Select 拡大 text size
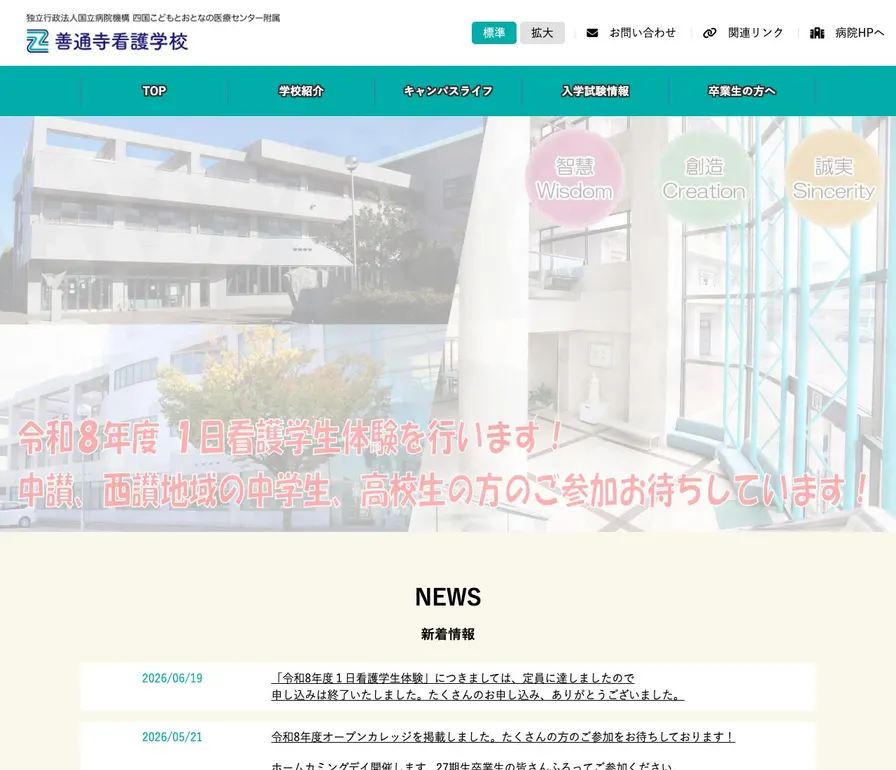This screenshot has height=770, width=896. 542,33
